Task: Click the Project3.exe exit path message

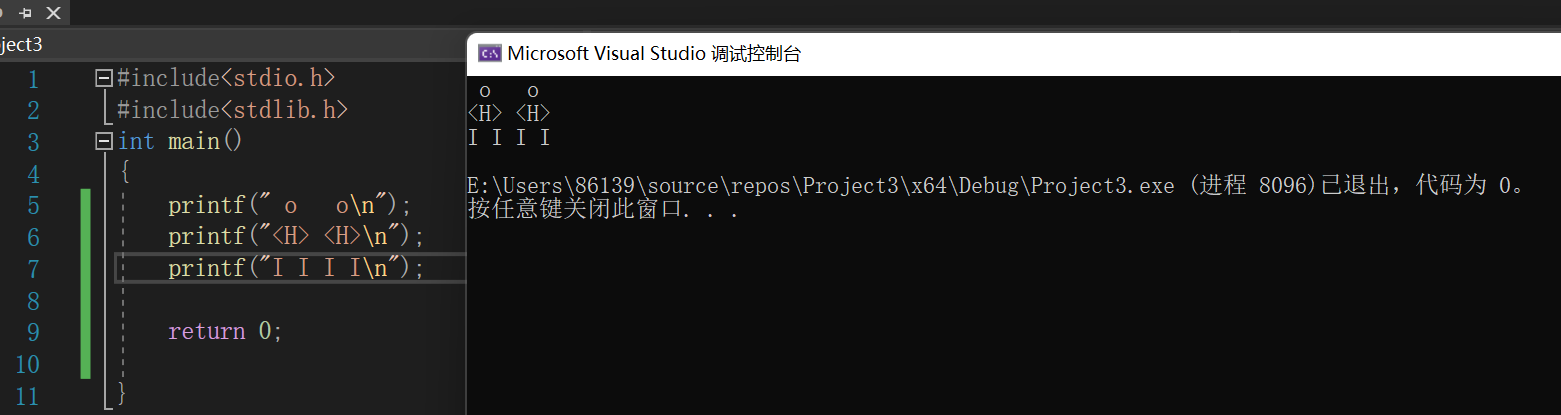Action: click(x=996, y=186)
